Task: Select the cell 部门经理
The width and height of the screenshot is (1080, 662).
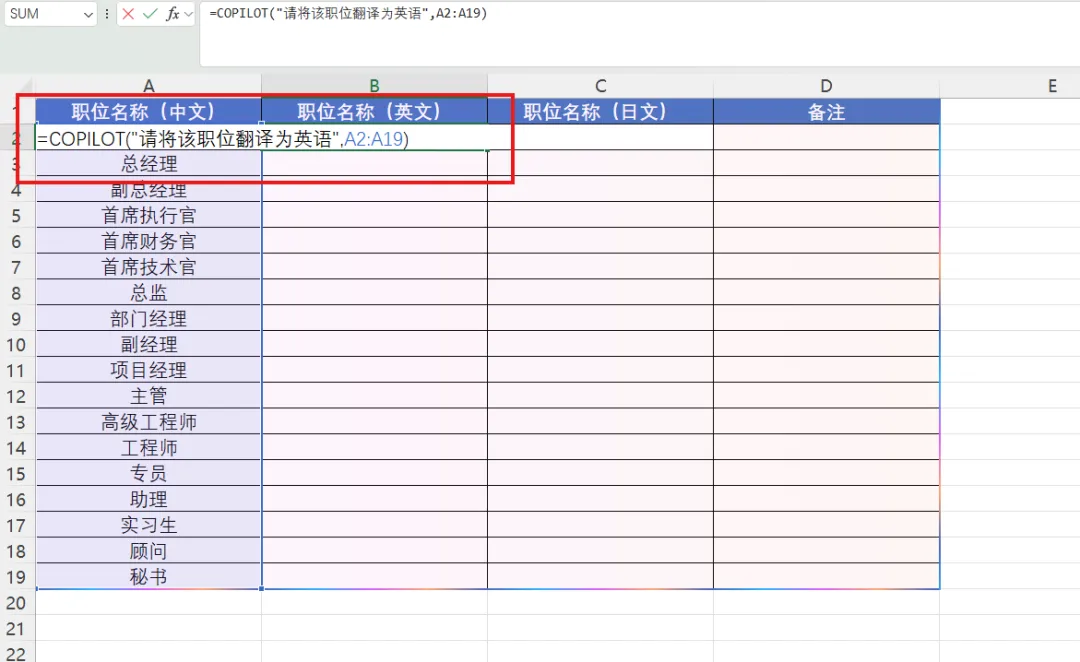Action: (149, 319)
